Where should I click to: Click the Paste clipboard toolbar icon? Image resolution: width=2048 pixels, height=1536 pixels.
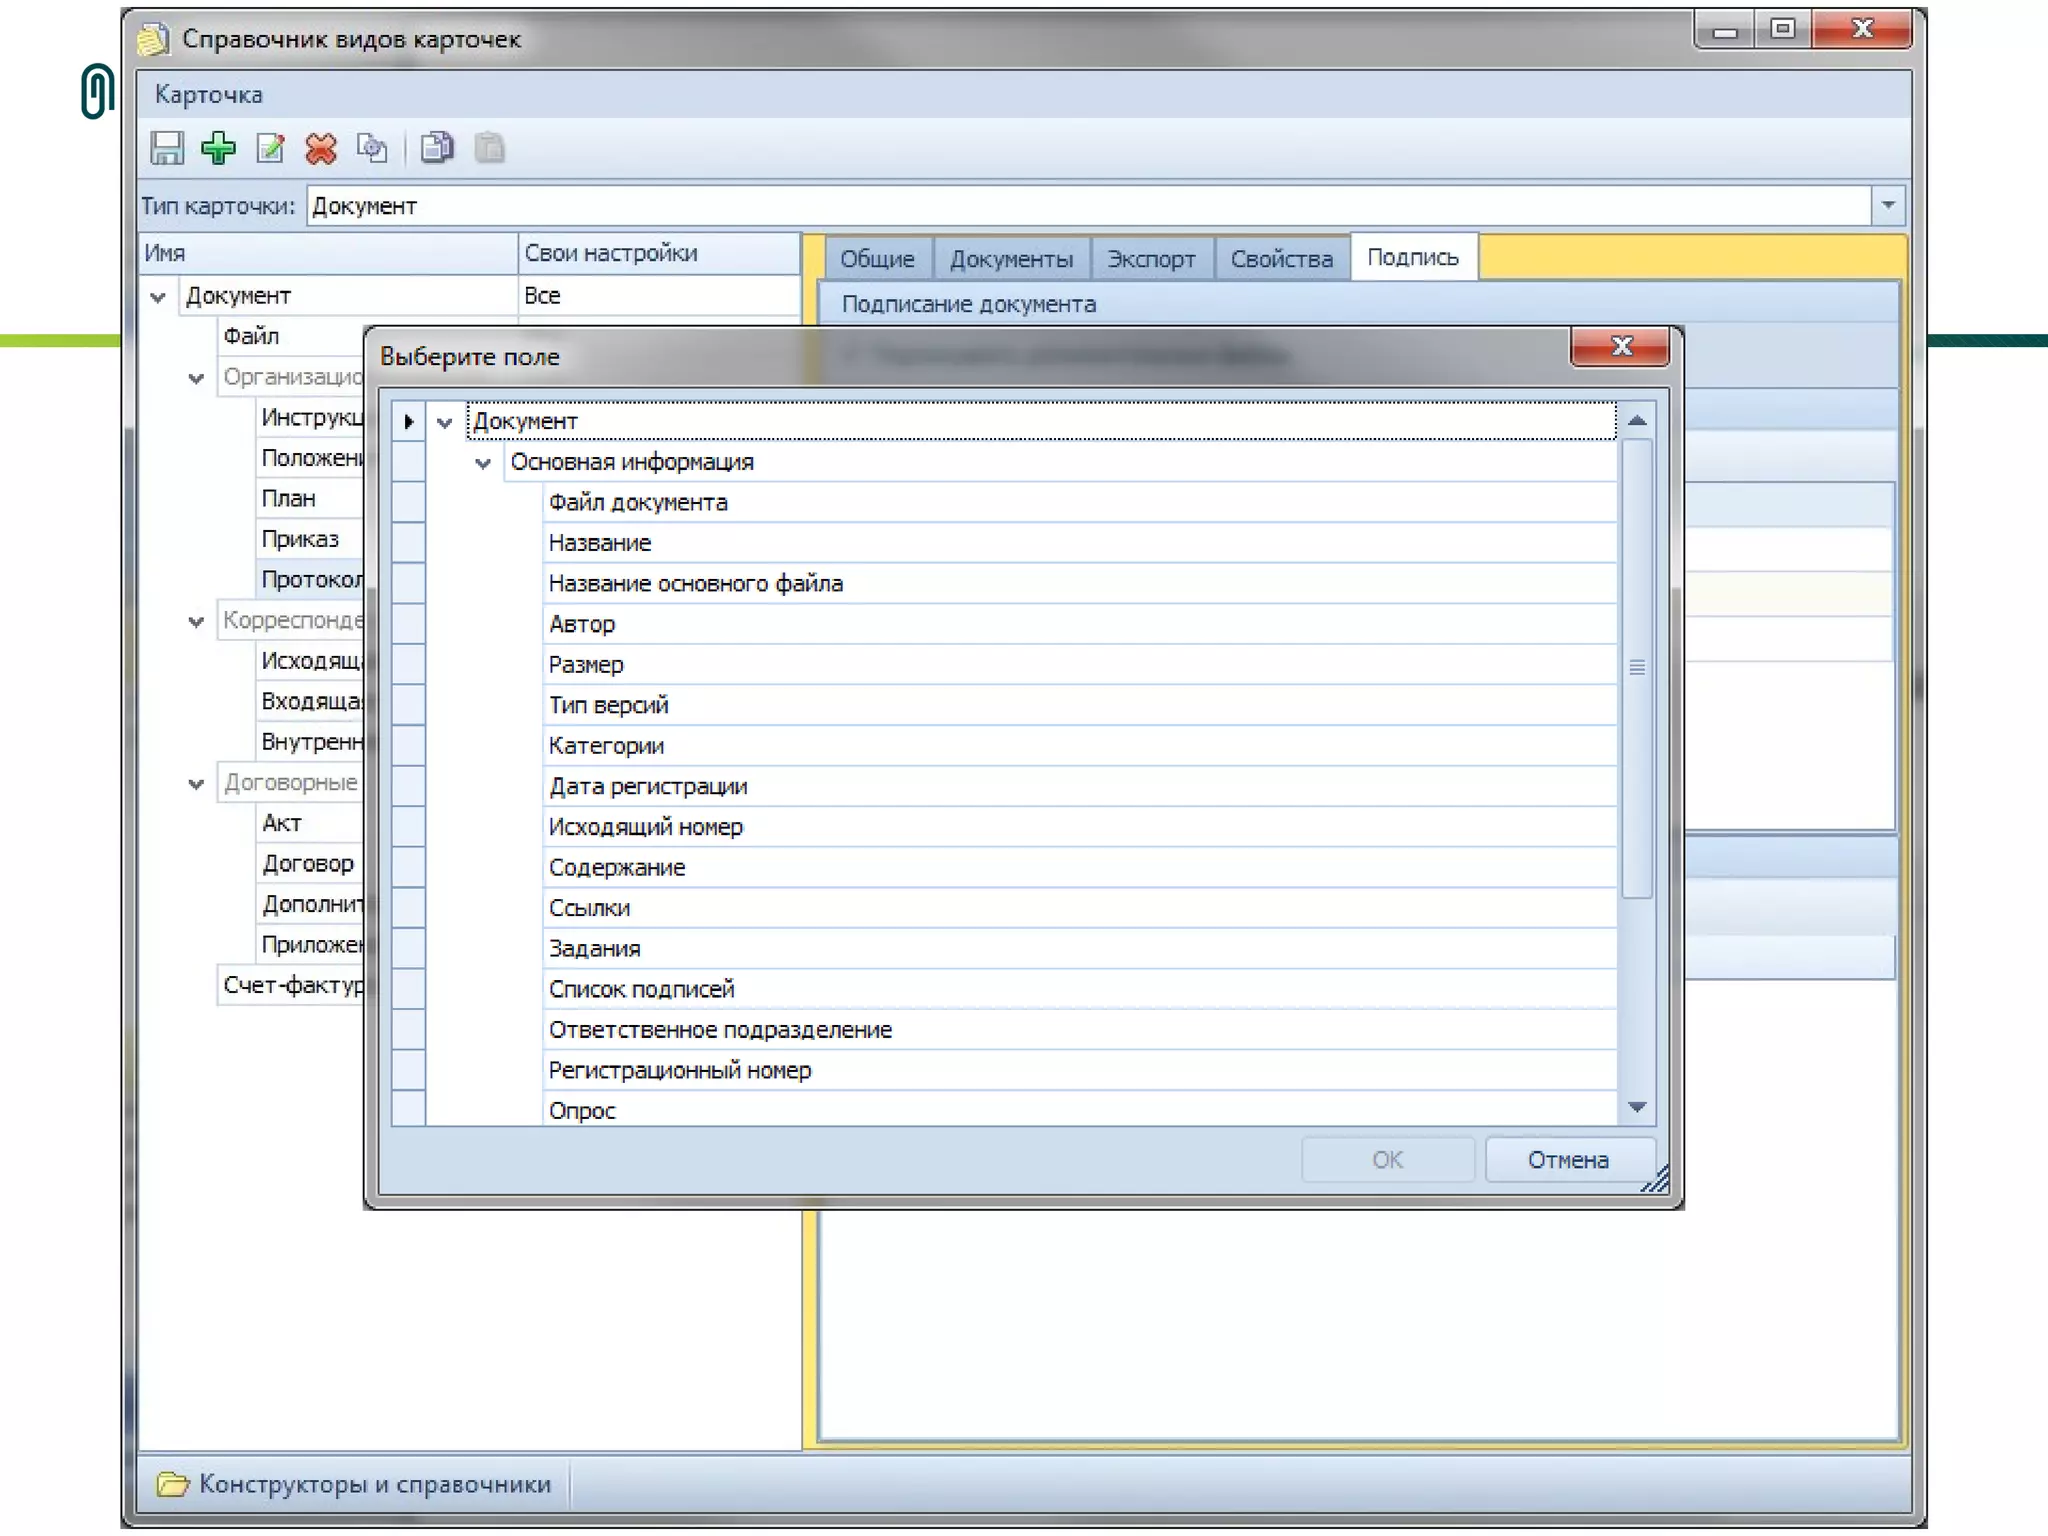(x=489, y=148)
